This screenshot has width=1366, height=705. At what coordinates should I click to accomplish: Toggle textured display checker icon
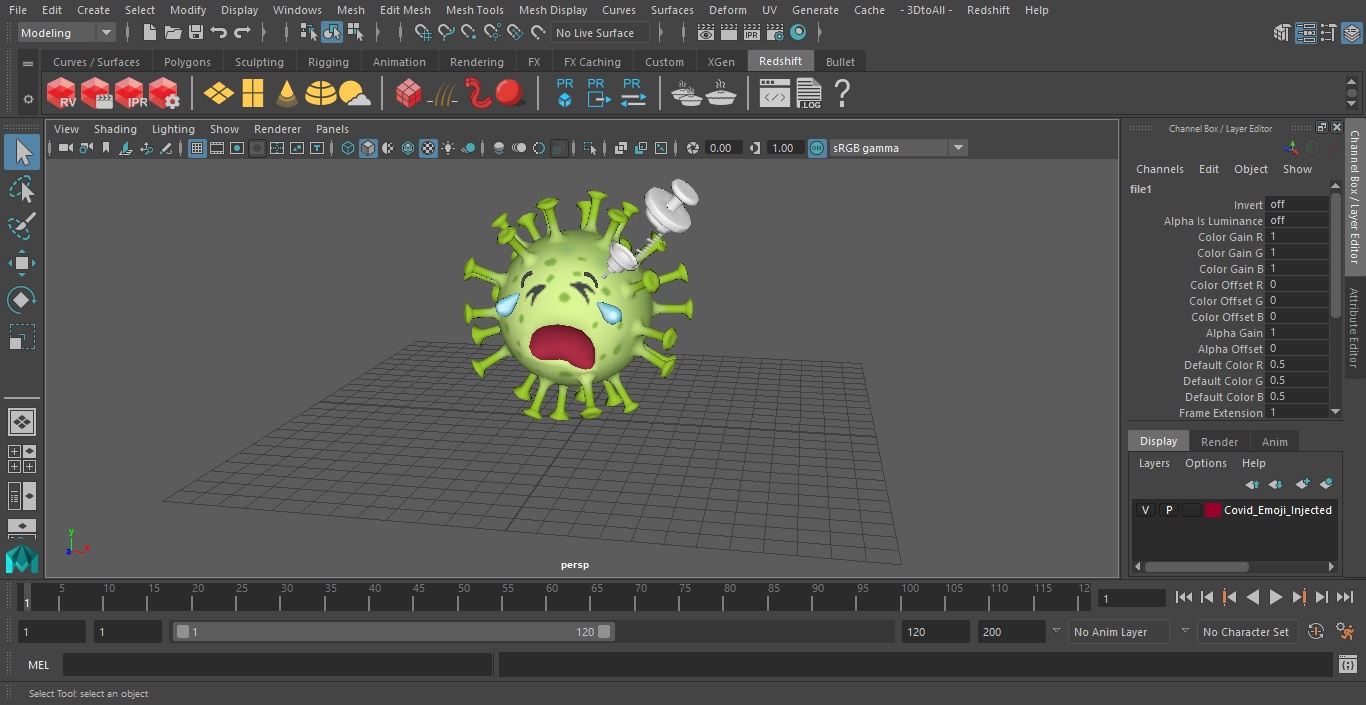point(428,148)
